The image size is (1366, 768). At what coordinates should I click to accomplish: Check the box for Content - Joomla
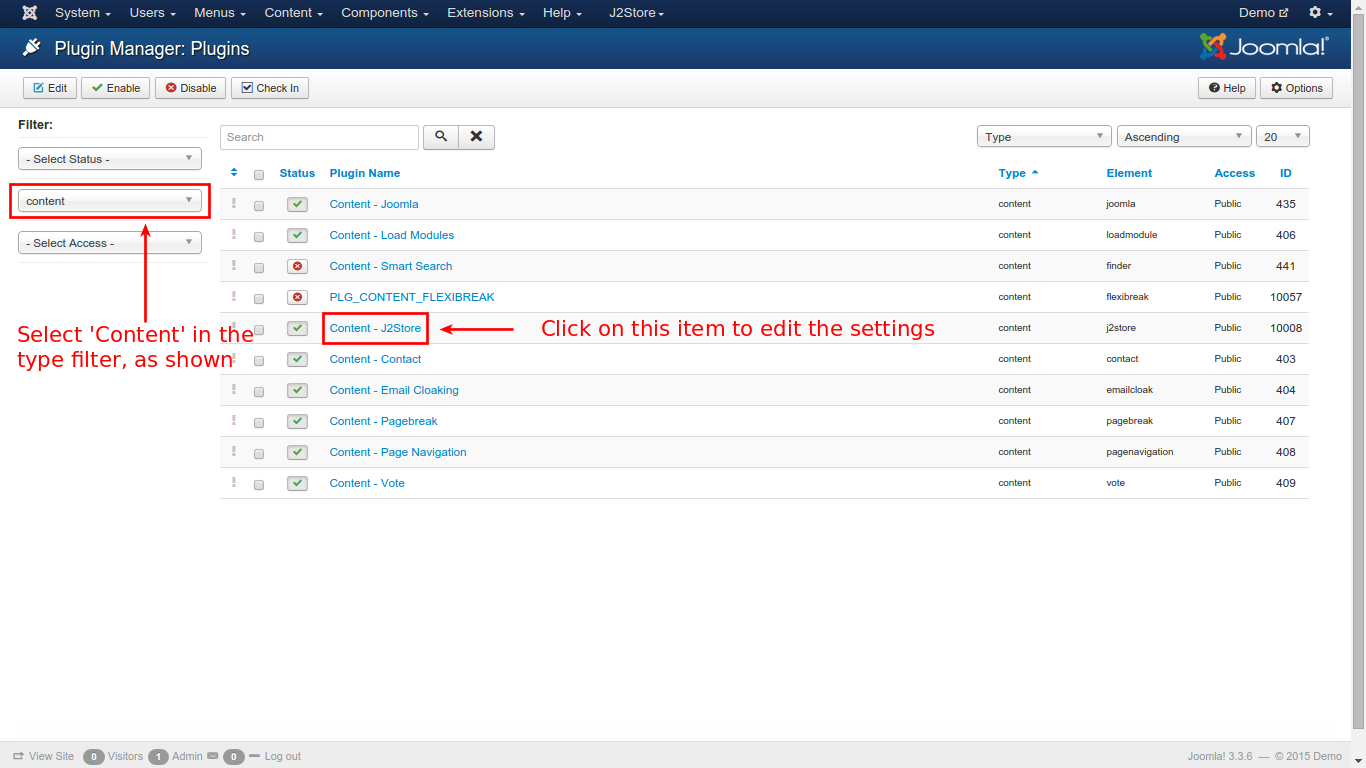tap(259, 205)
